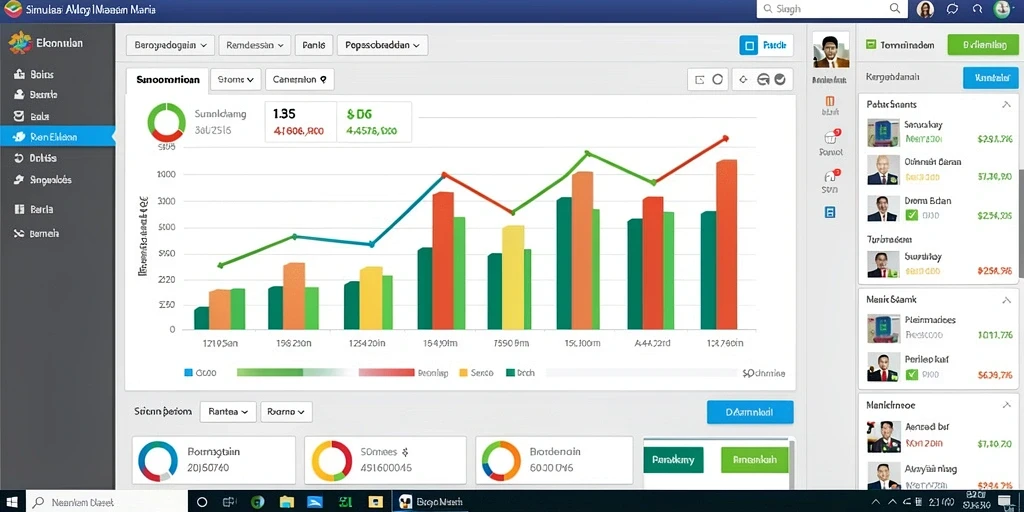1024x512 pixels.
Task: Click the orange column icon labeled blant
Action: click(x=830, y=101)
